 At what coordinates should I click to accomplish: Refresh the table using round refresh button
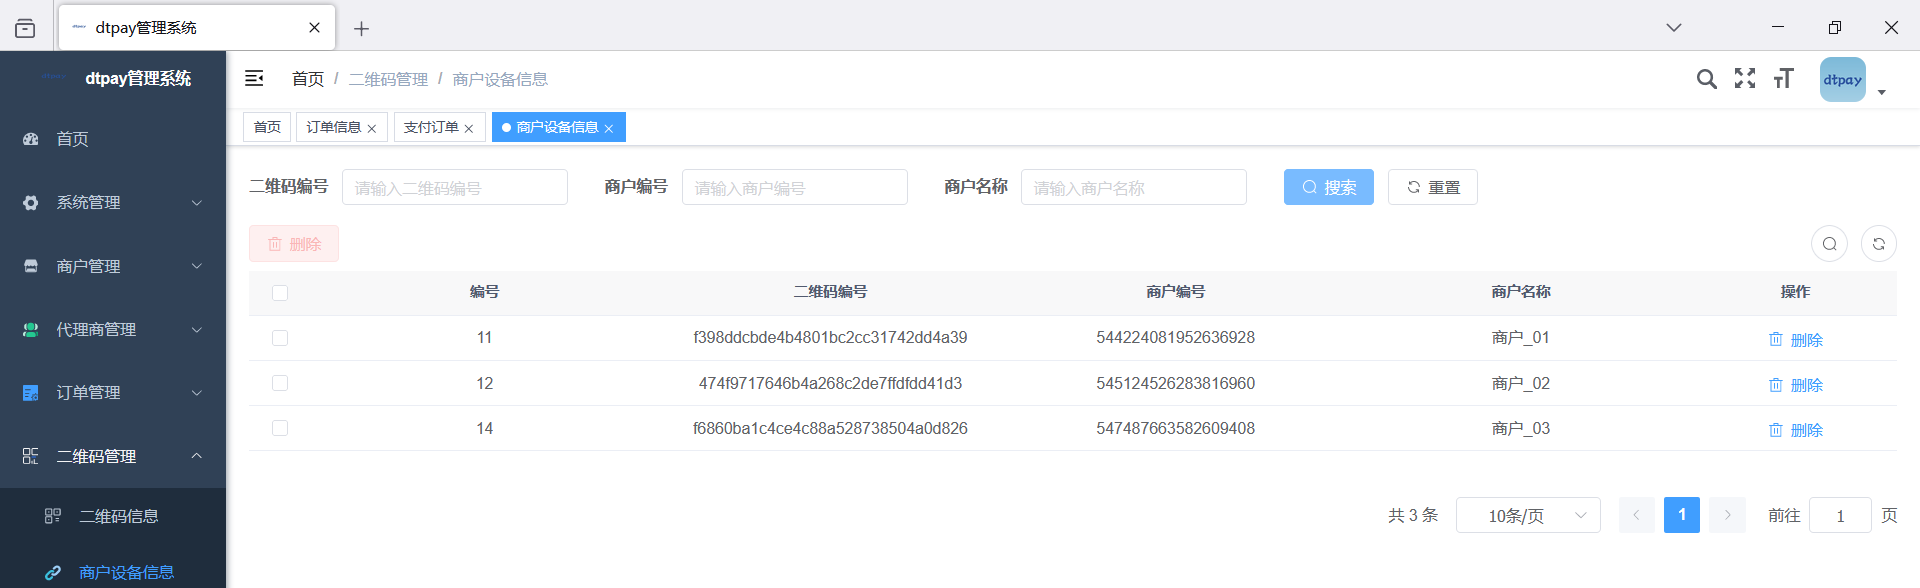click(x=1879, y=244)
